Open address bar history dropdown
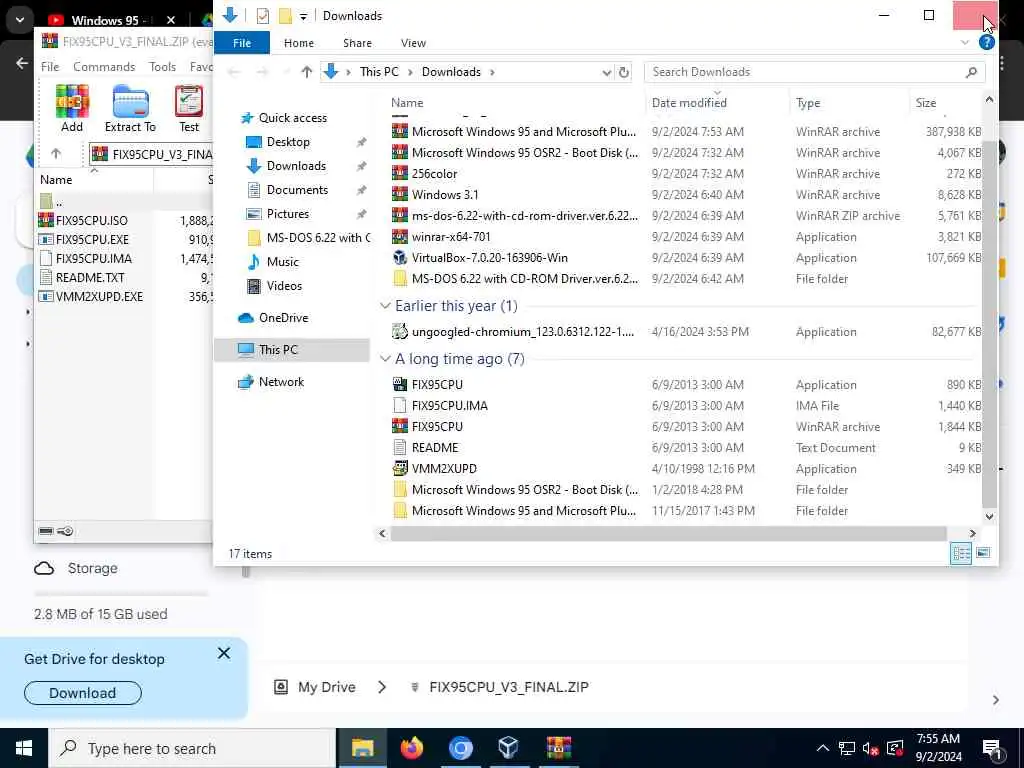 coord(606,72)
